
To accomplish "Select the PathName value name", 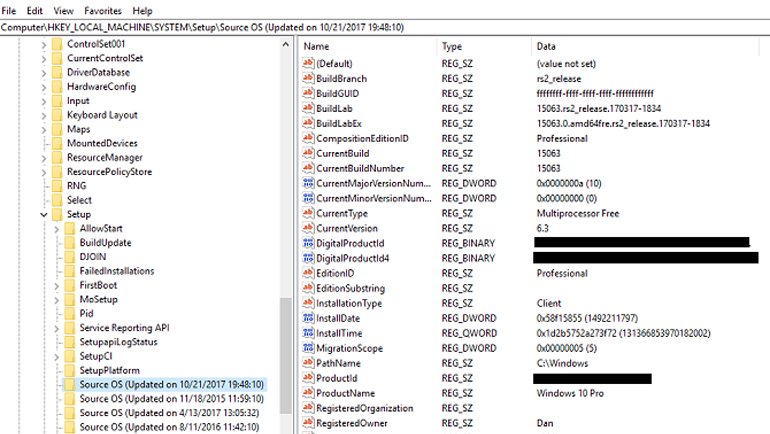I will (x=338, y=363).
